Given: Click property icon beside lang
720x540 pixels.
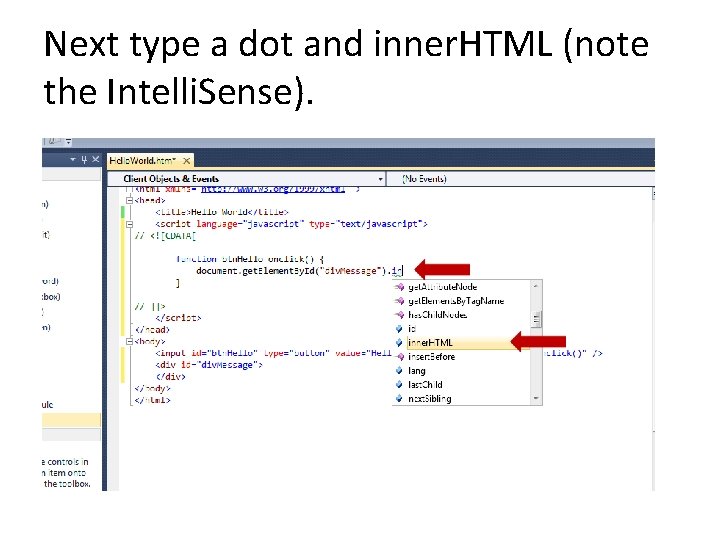Looking at the screenshot, I should (x=399, y=371).
